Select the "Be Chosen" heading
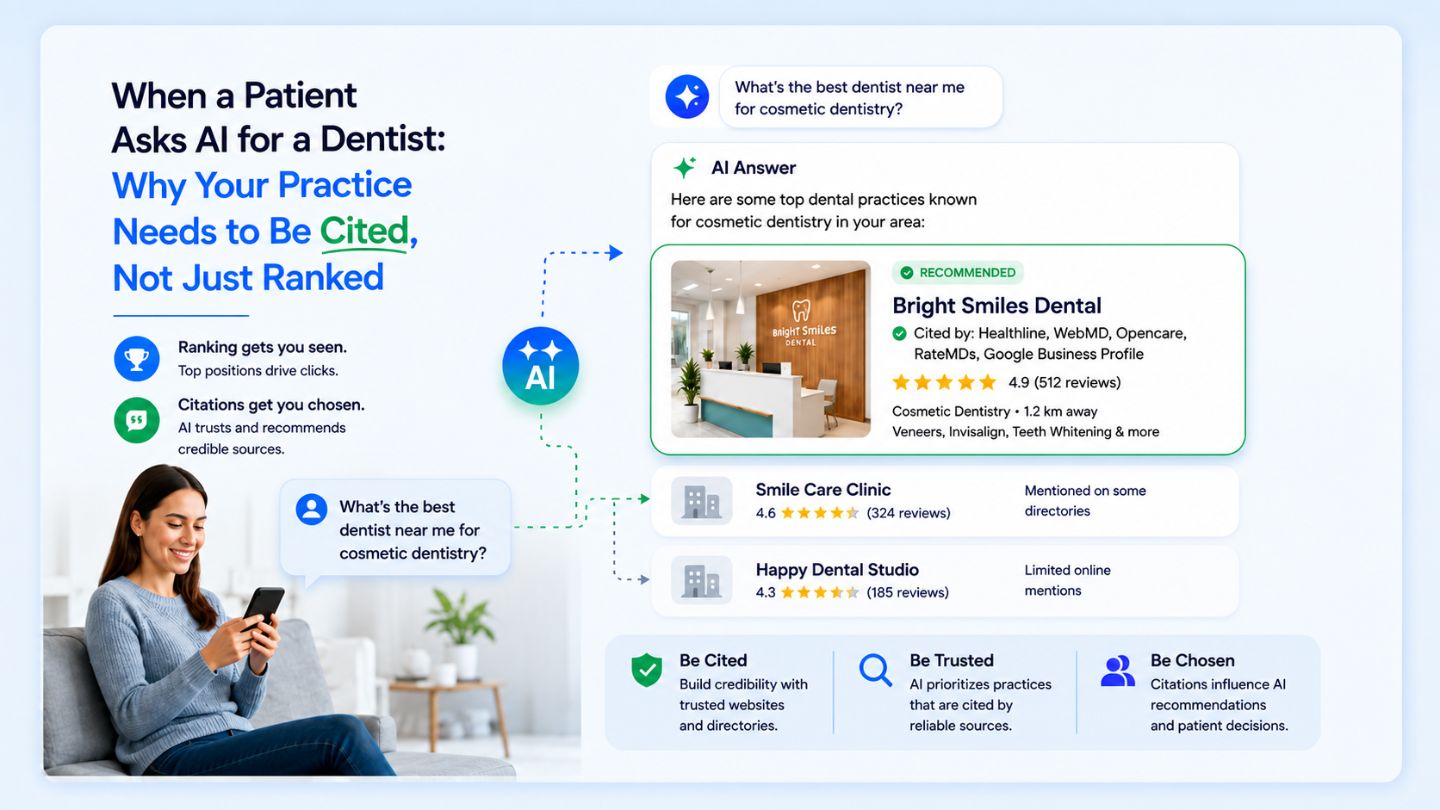 tap(1193, 660)
